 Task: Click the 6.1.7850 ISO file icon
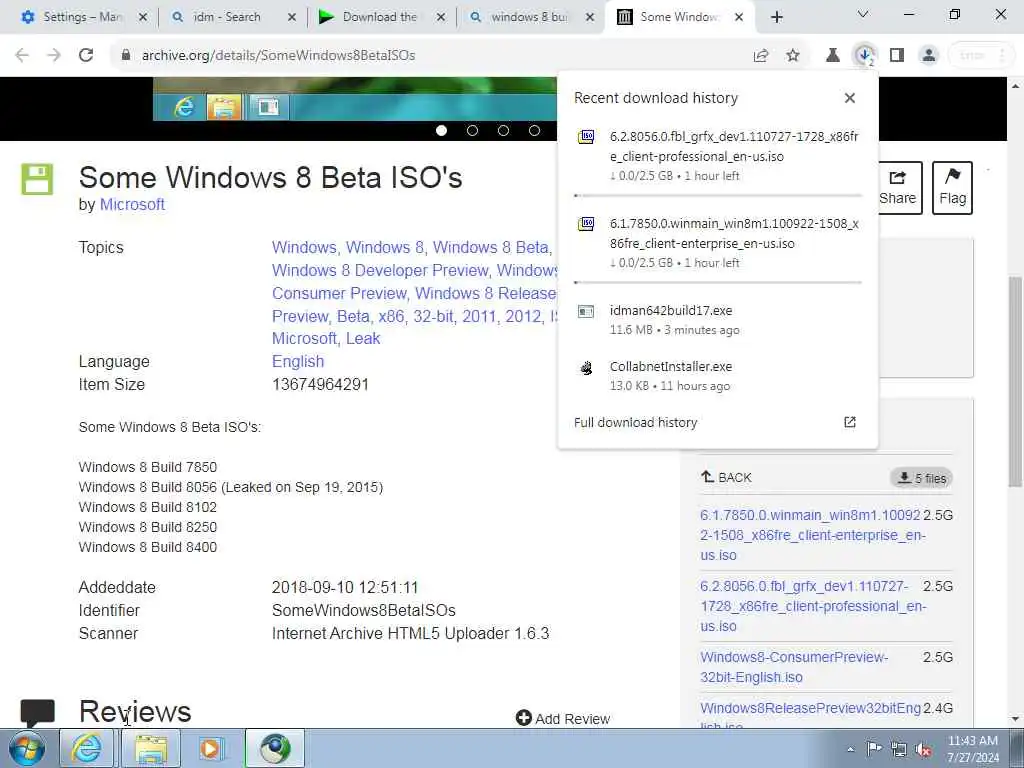pyautogui.click(x=586, y=224)
